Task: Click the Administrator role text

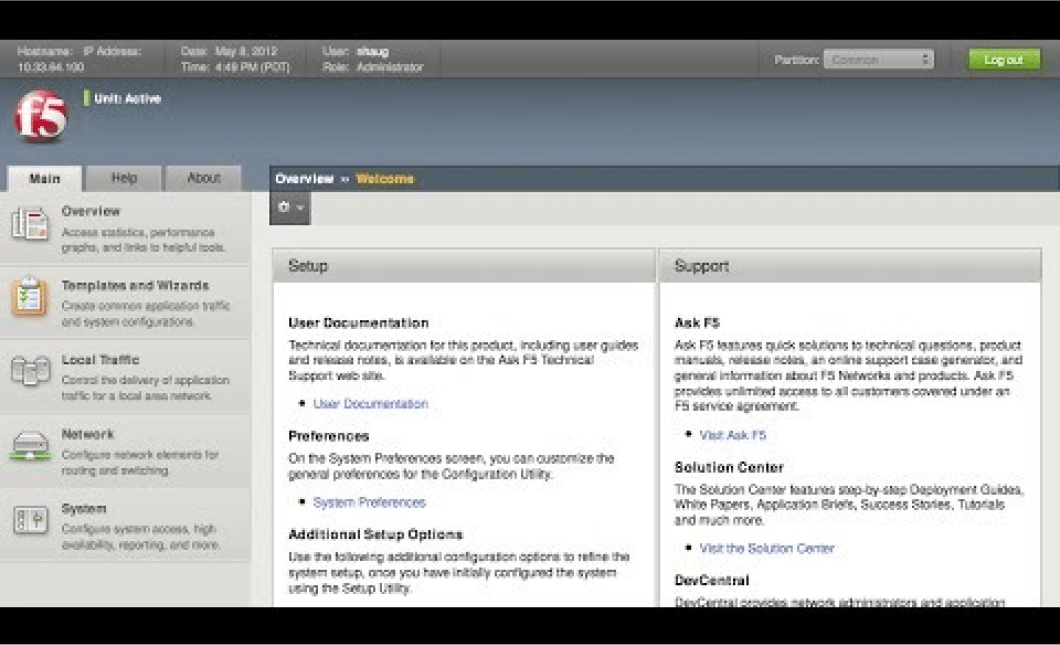Action: [x=390, y=67]
